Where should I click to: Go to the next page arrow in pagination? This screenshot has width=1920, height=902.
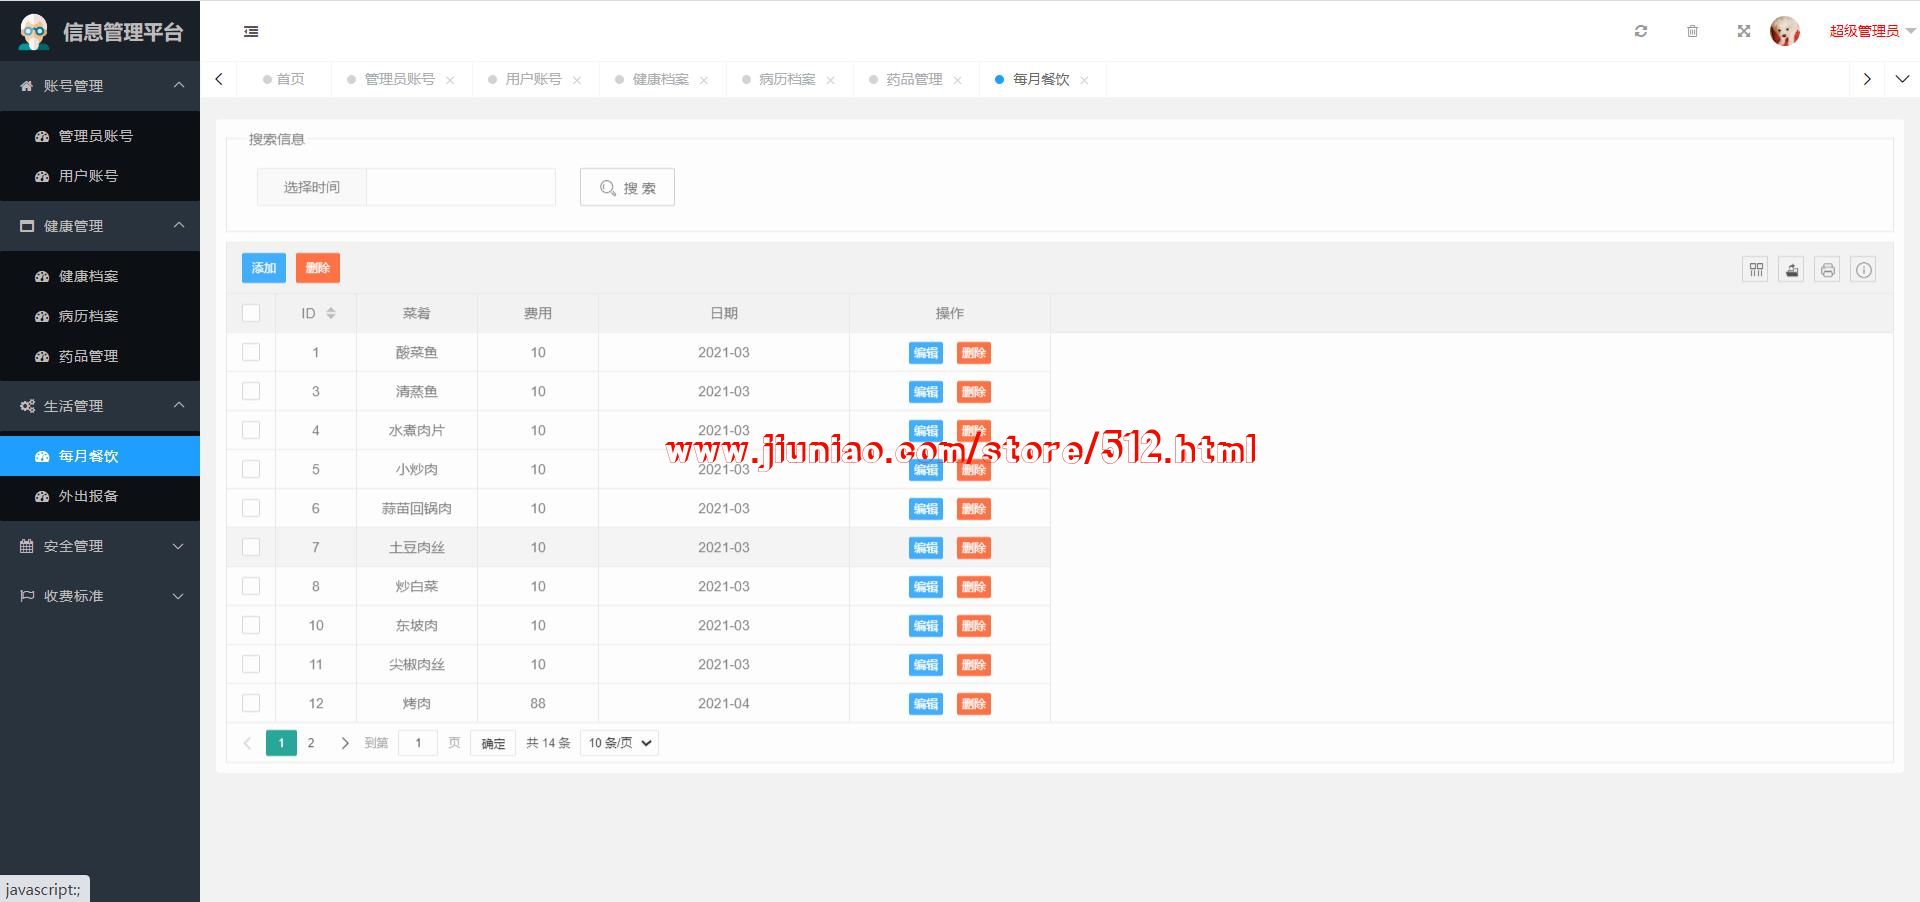(x=345, y=743)
